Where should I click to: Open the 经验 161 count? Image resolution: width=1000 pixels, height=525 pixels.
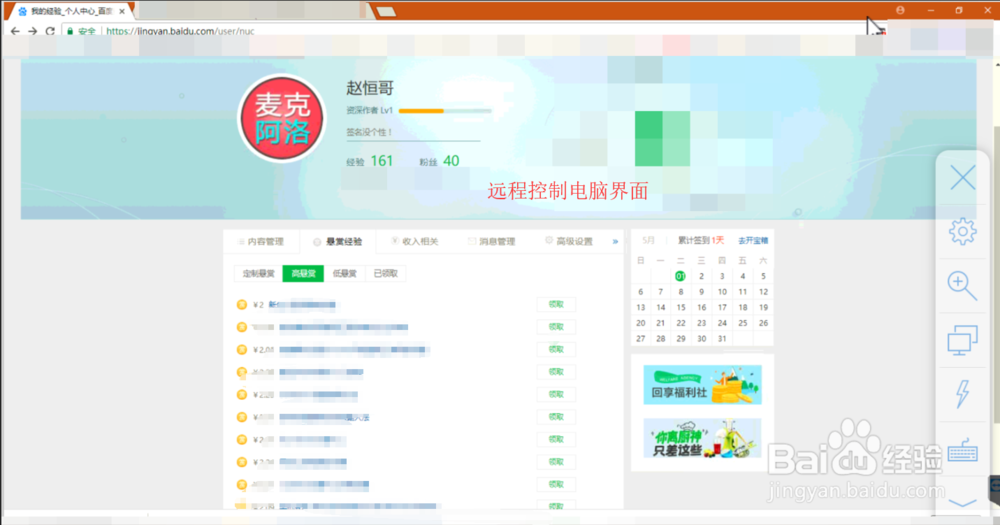click(370, 161)
